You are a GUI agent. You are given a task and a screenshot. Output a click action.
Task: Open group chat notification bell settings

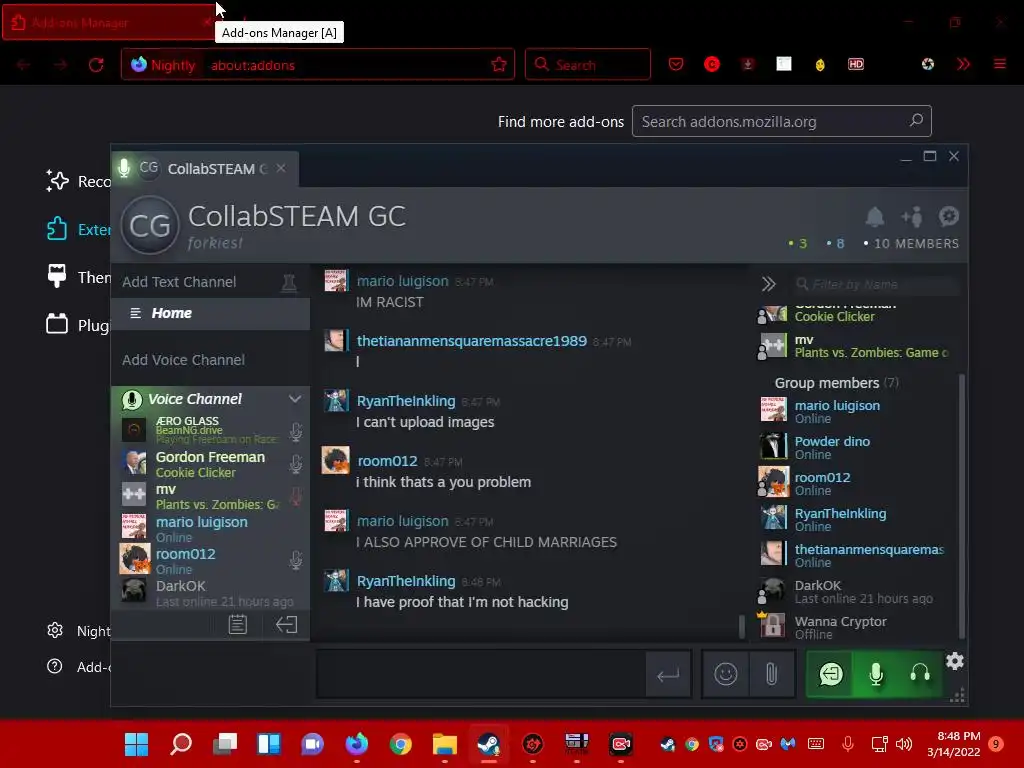click(874, 217)
